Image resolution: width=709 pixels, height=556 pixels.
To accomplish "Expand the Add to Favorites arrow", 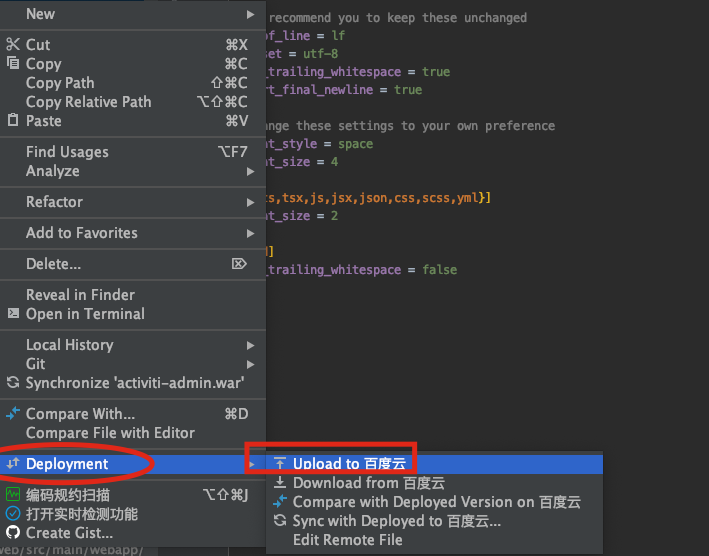I will pos(251,234).
